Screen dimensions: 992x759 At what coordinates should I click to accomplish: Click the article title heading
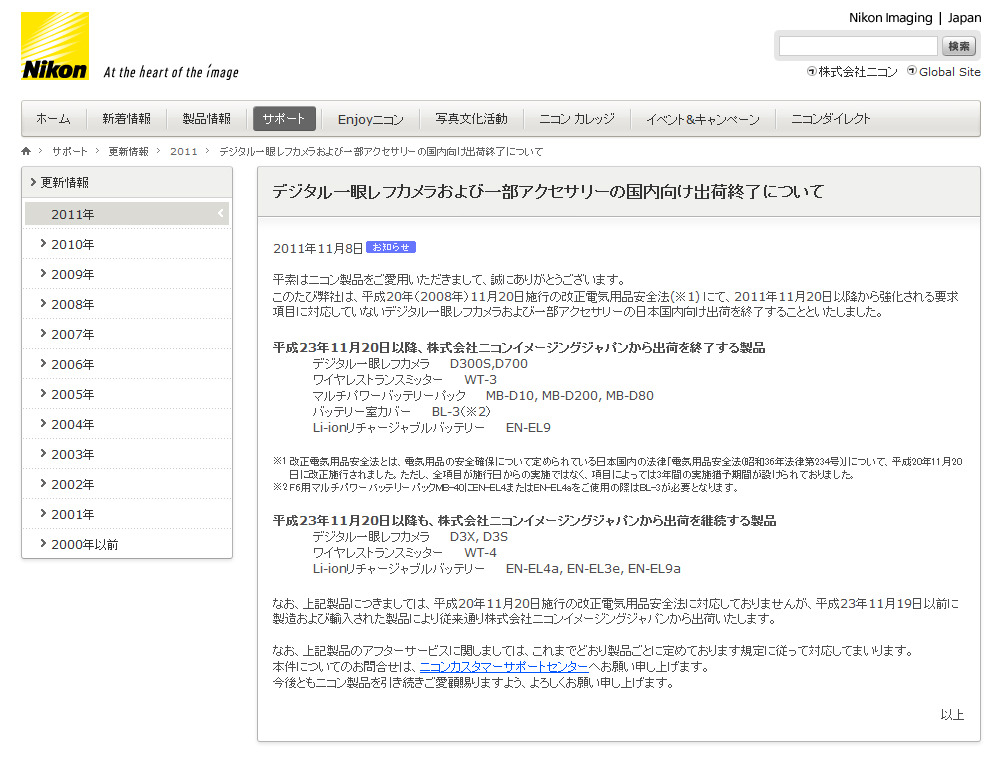pos(548,192)
